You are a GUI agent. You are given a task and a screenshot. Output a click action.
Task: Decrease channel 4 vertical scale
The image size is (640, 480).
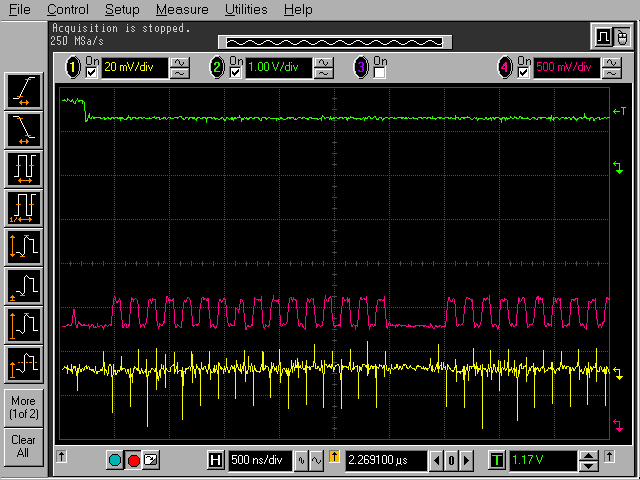(611, 73)
